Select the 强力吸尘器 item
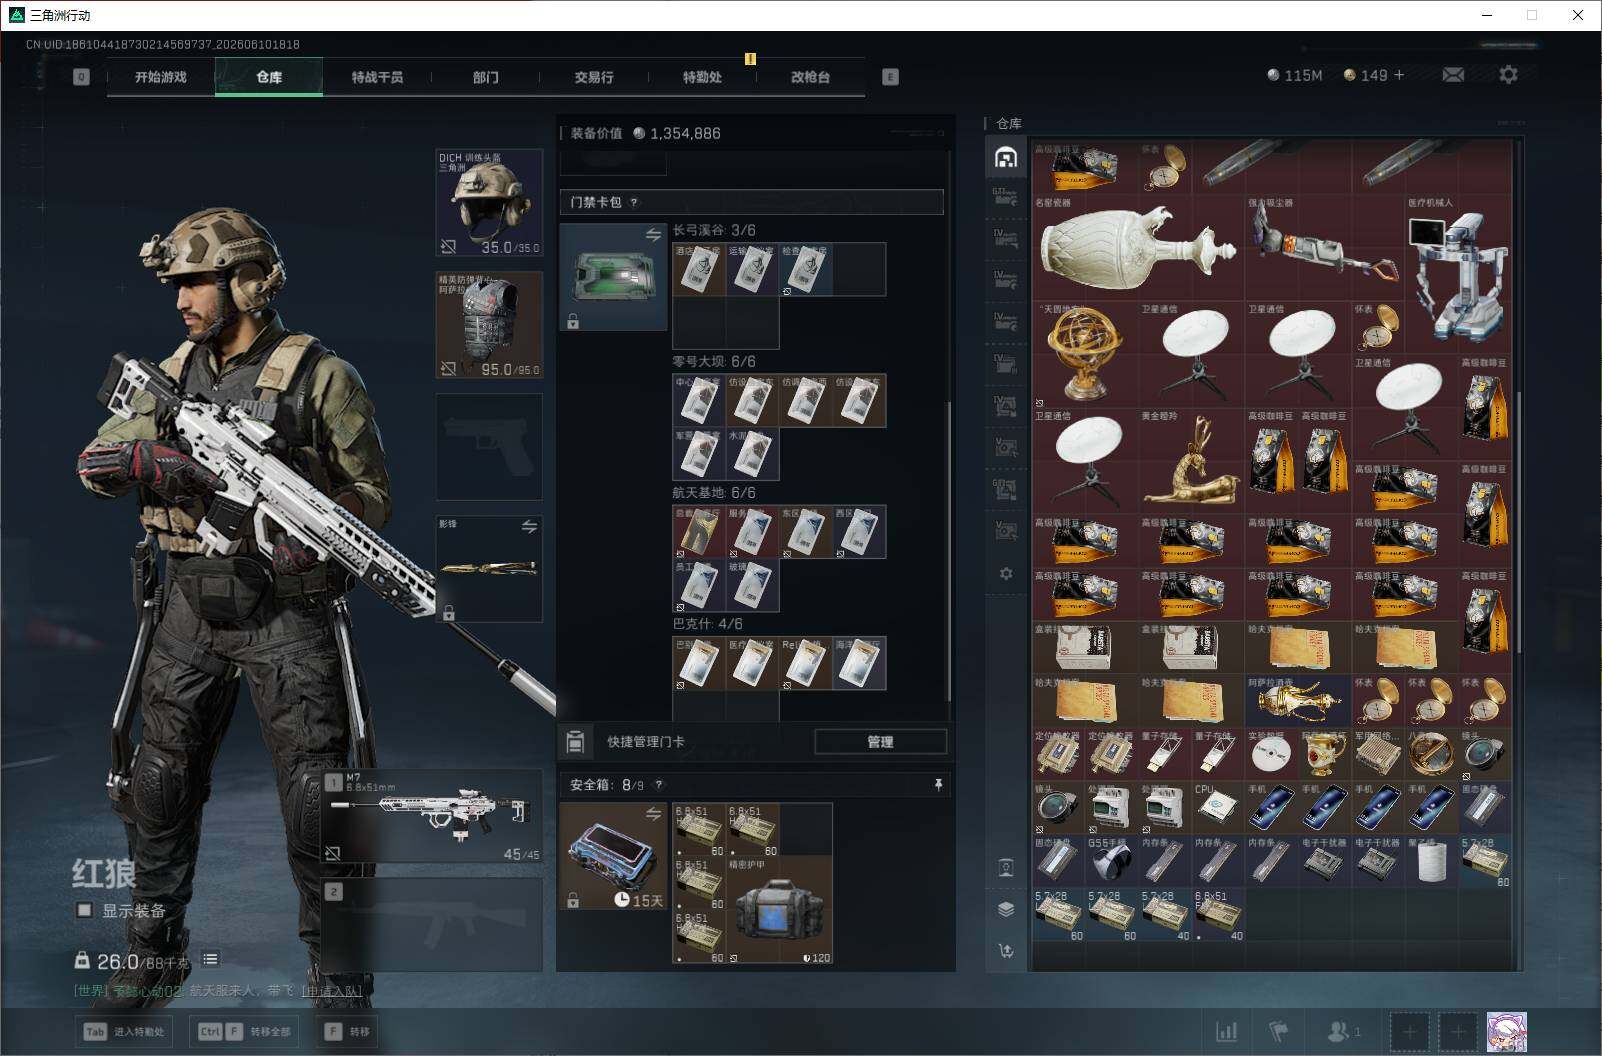The image size is (1602, 1056). click(x=1325, y=248)
